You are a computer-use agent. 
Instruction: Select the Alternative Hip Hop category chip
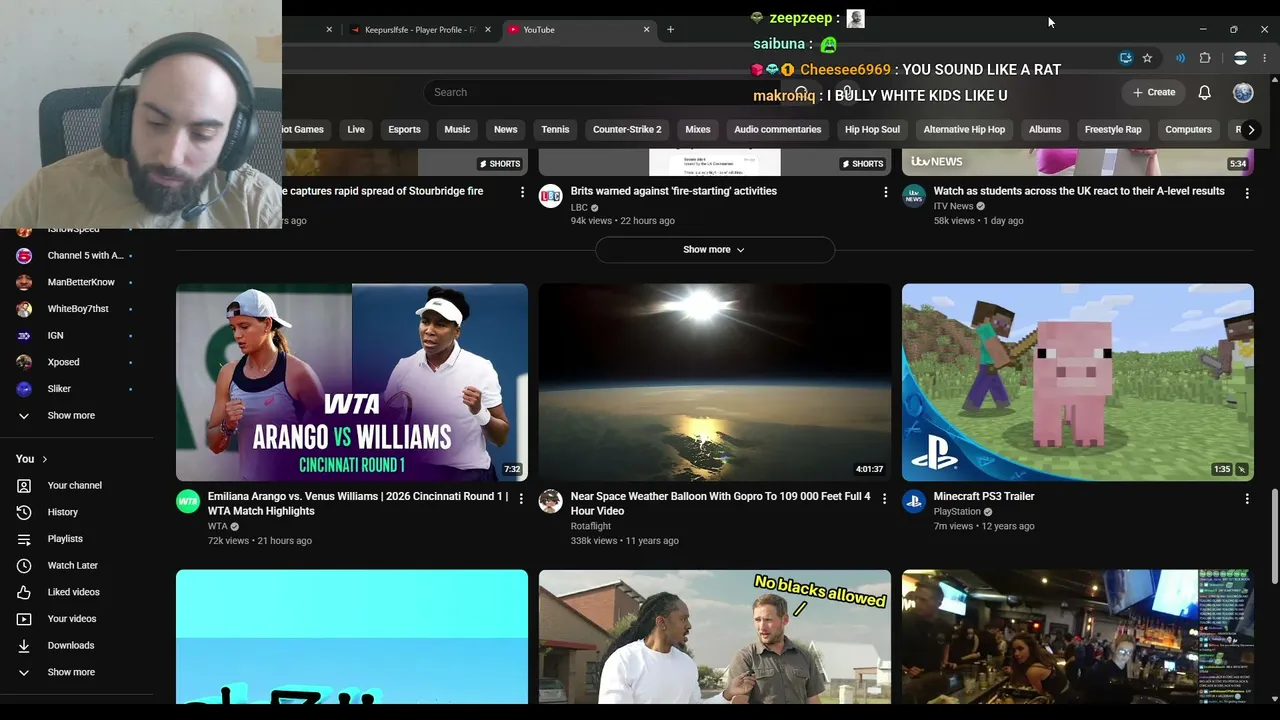tap(964, 129)
